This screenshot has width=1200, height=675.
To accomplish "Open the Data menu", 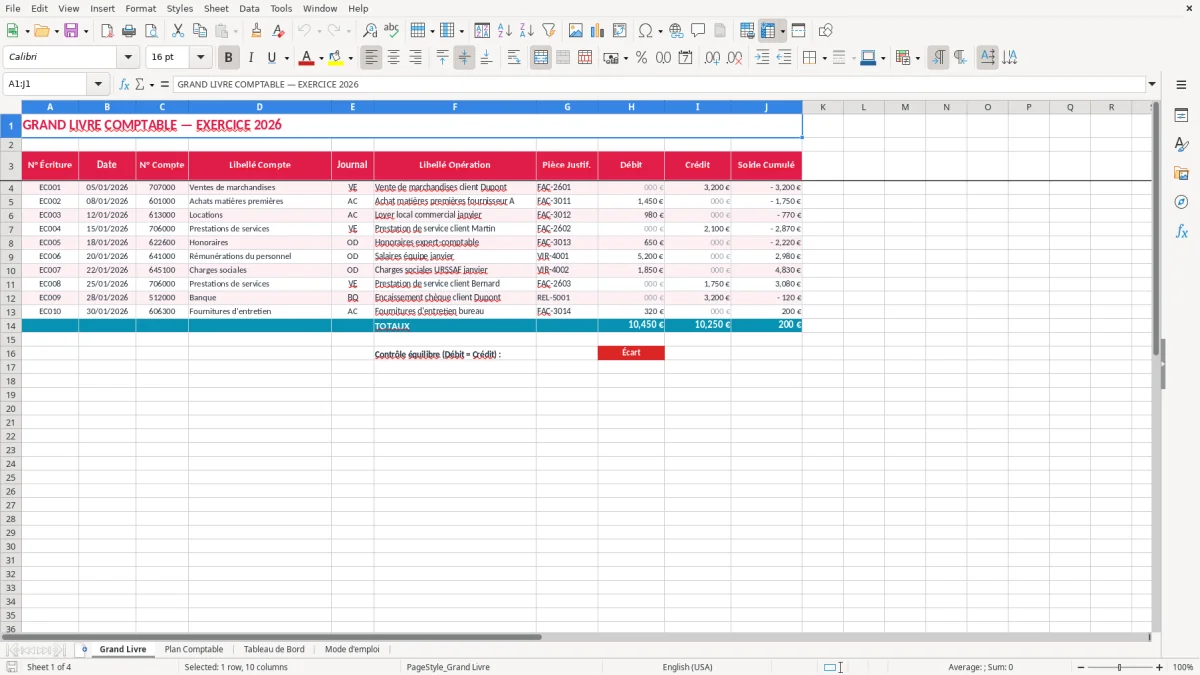I will click(x=249, y=8).
